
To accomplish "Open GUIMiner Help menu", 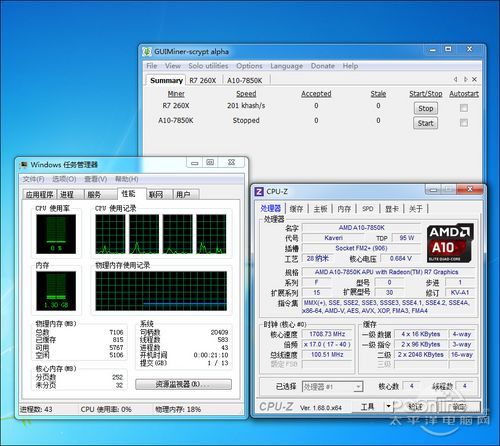I will point(350,66).
